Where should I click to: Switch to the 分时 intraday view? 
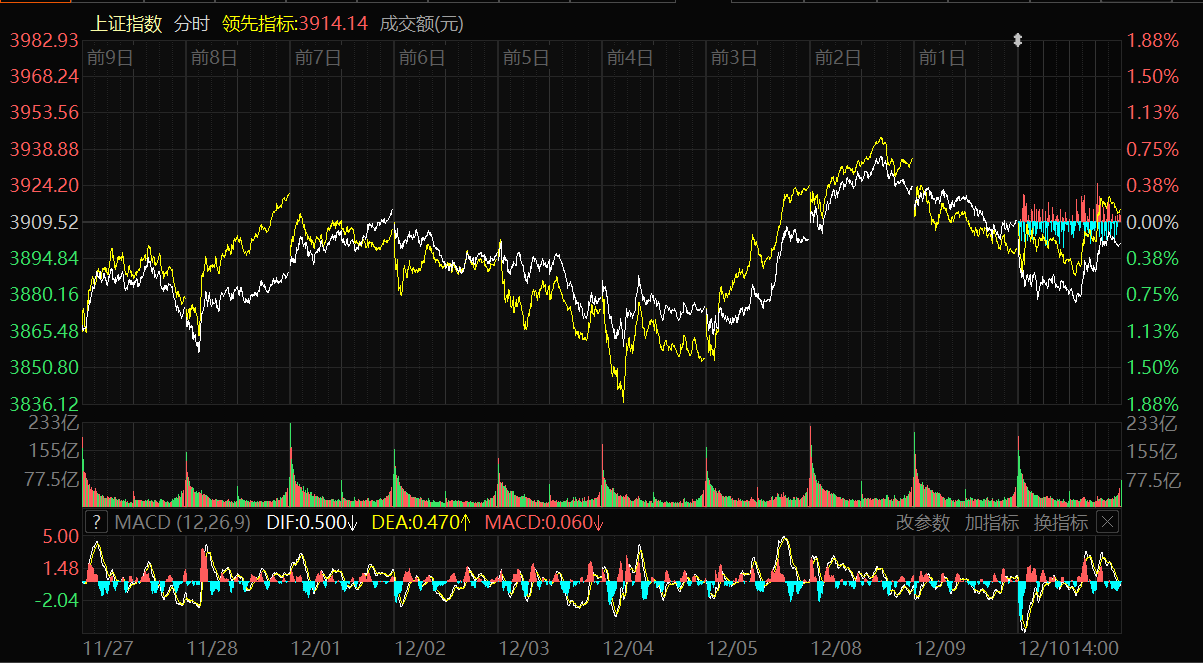pyautogui.click(x=192, y=23)
